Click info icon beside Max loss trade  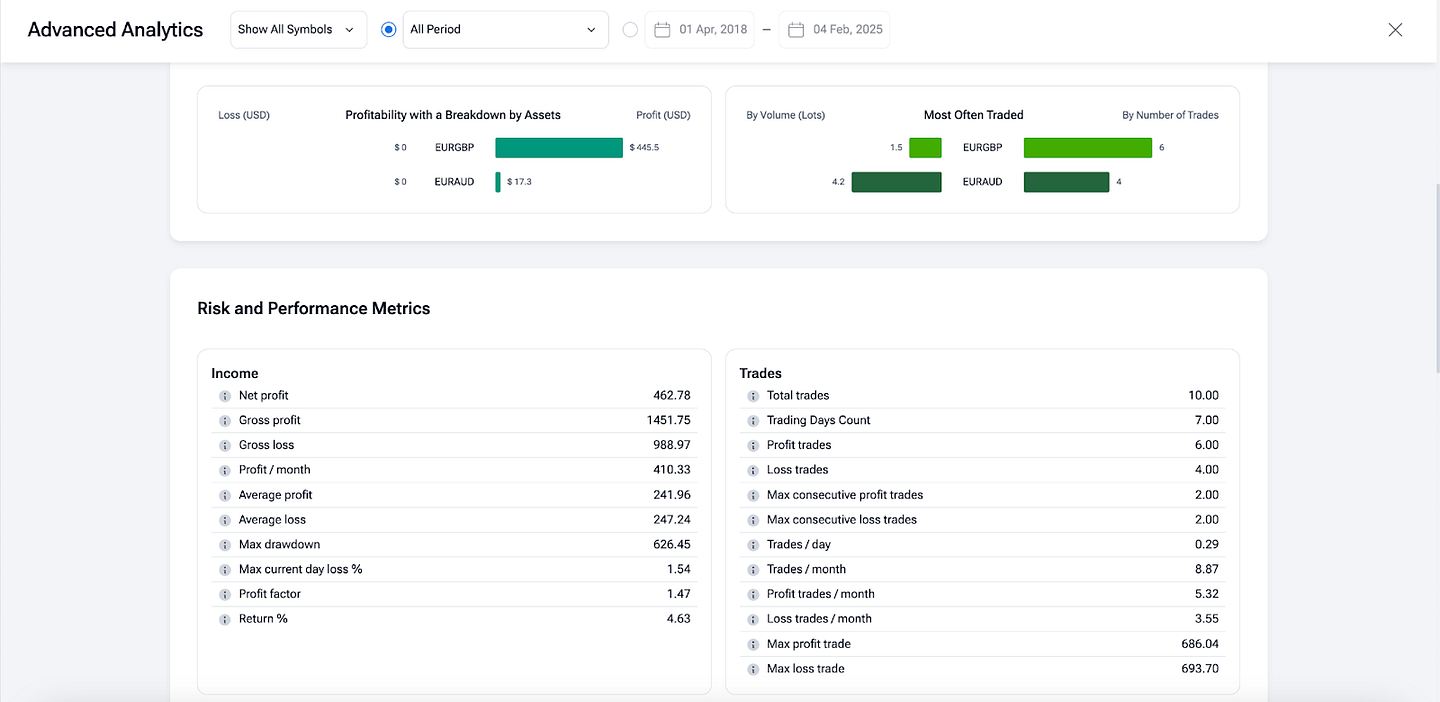point(753,669)
